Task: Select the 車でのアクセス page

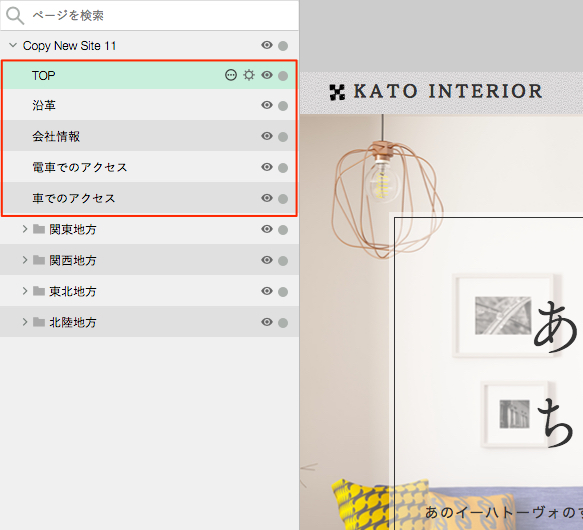Action: [149, 198]
